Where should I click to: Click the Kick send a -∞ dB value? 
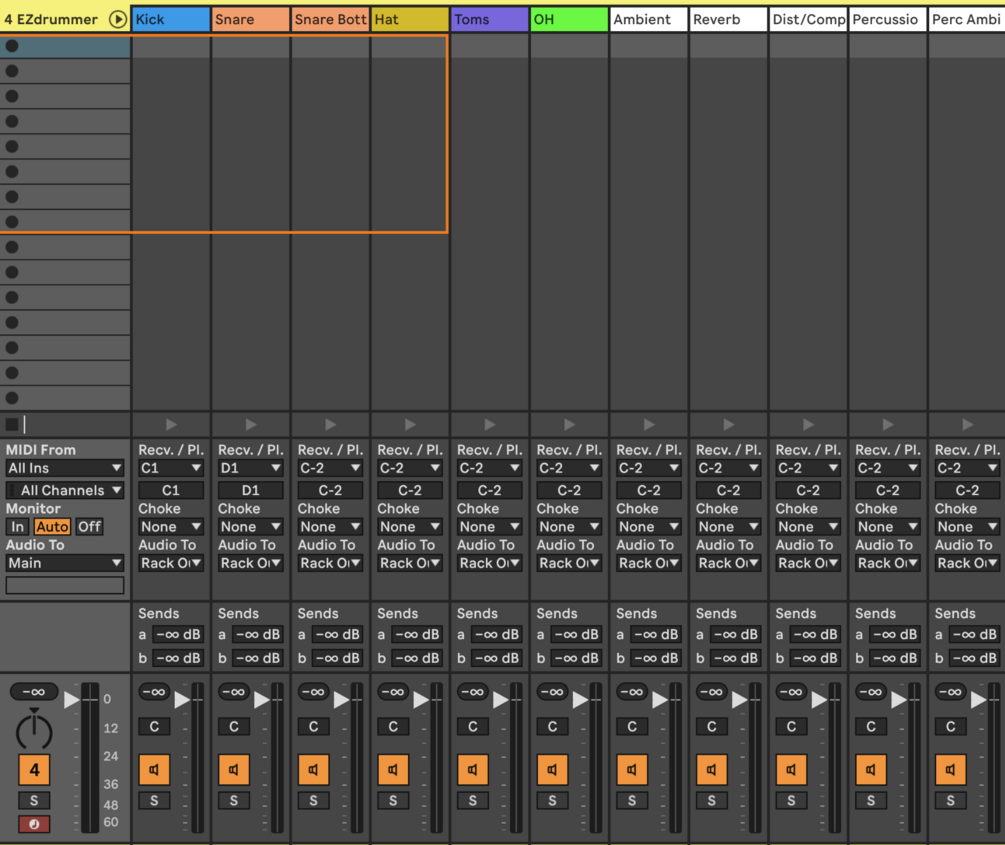(179, 635)
